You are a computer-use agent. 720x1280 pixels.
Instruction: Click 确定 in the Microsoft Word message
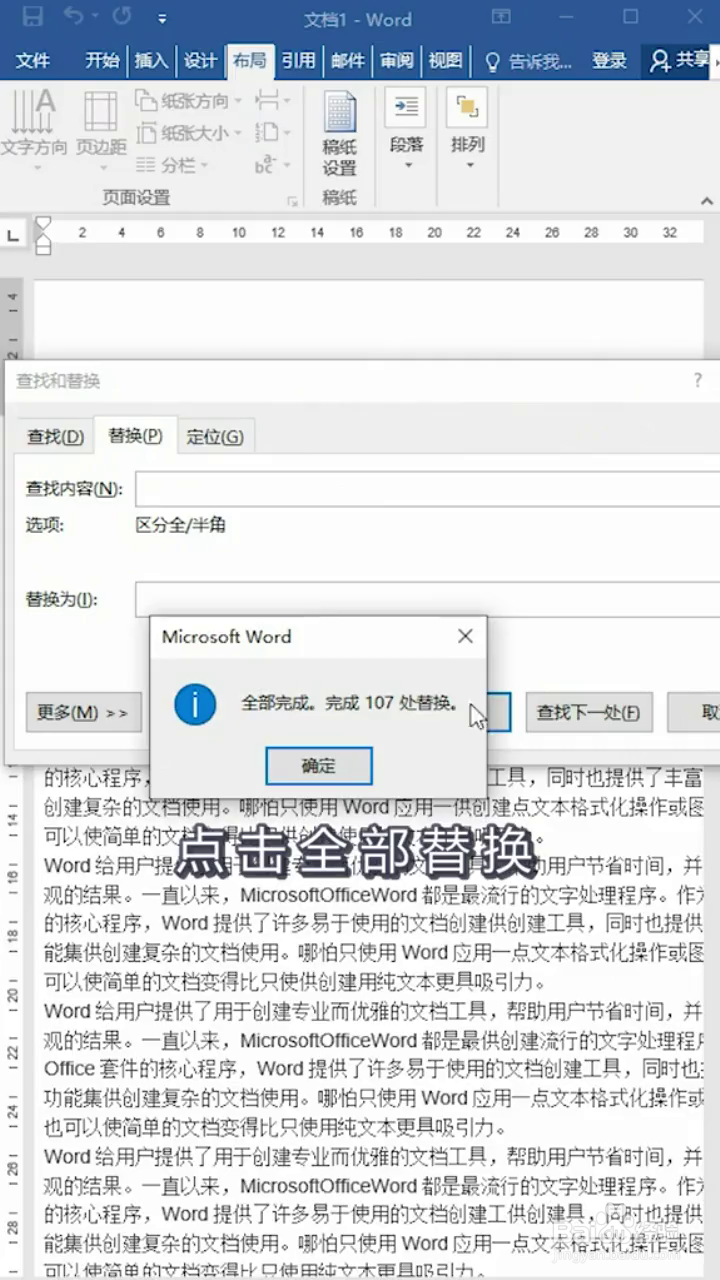319,766
